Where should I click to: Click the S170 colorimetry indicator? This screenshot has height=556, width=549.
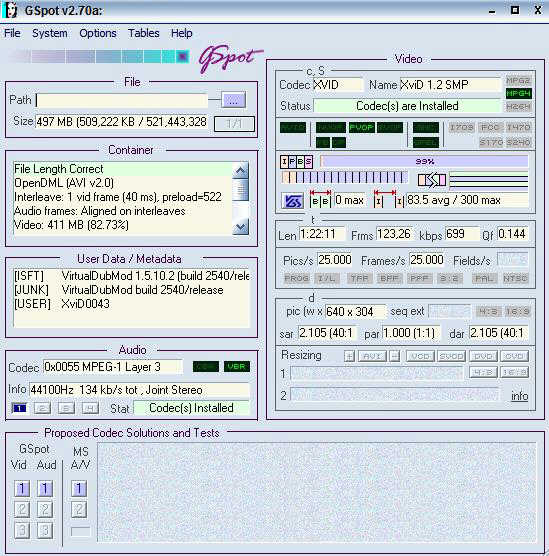point(490,142)
